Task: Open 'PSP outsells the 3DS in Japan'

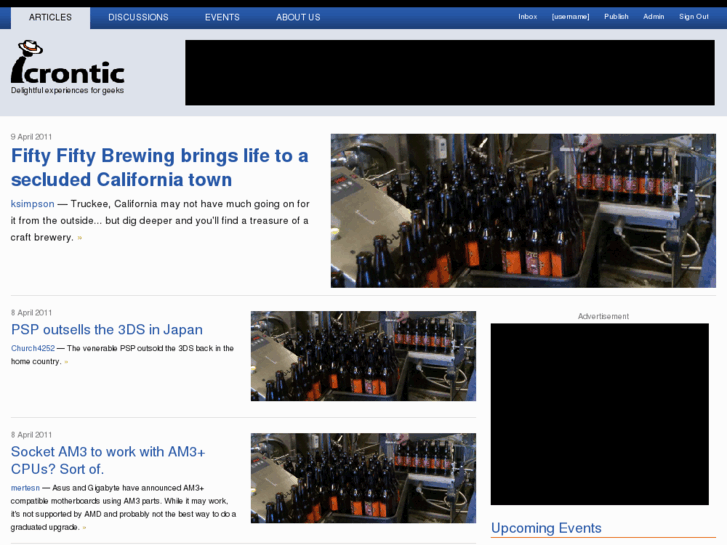Action: (x=107, y=329)
